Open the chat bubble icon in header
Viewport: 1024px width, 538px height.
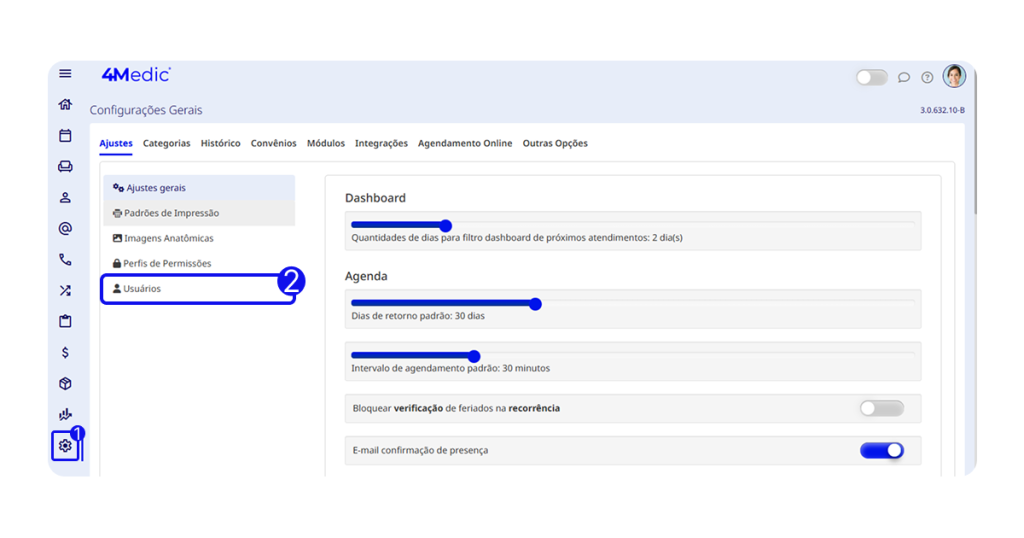pyautogui.click(x=904, y=78)
